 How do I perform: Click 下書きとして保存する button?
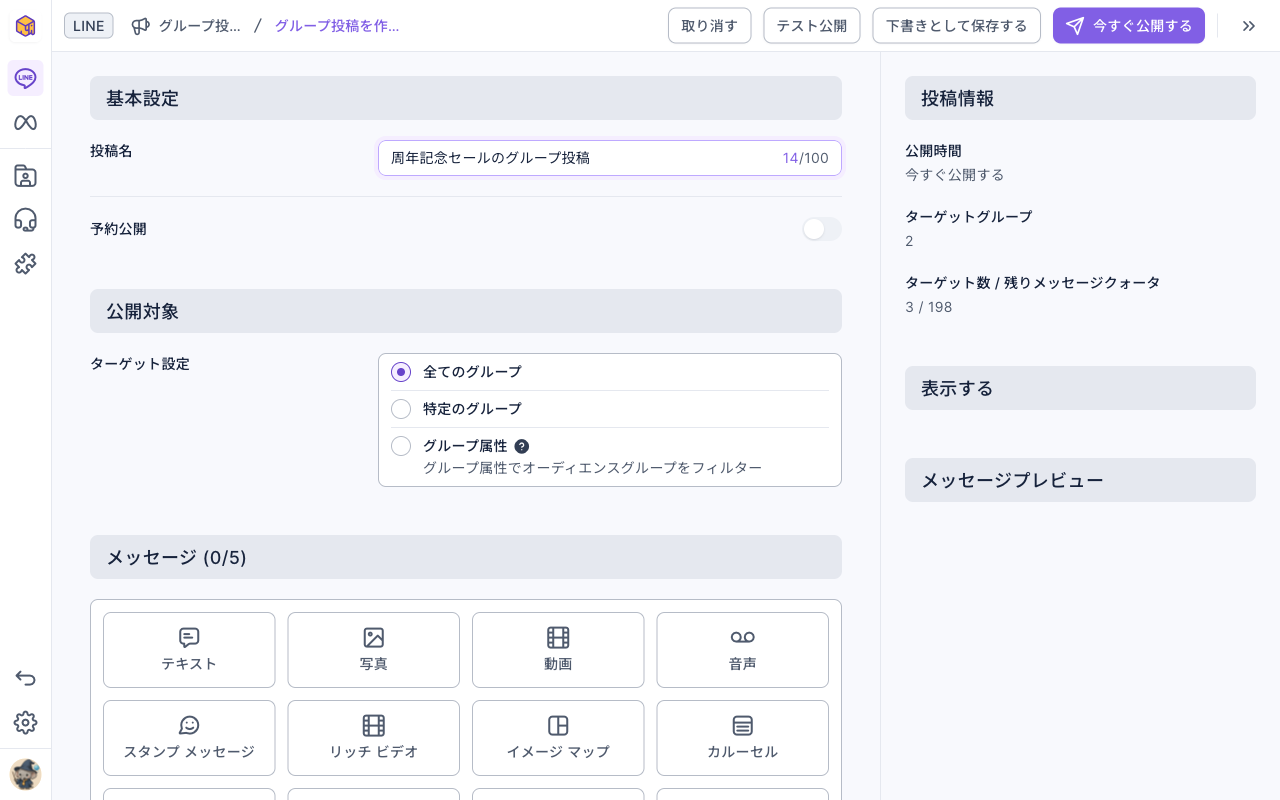(956, 26)
